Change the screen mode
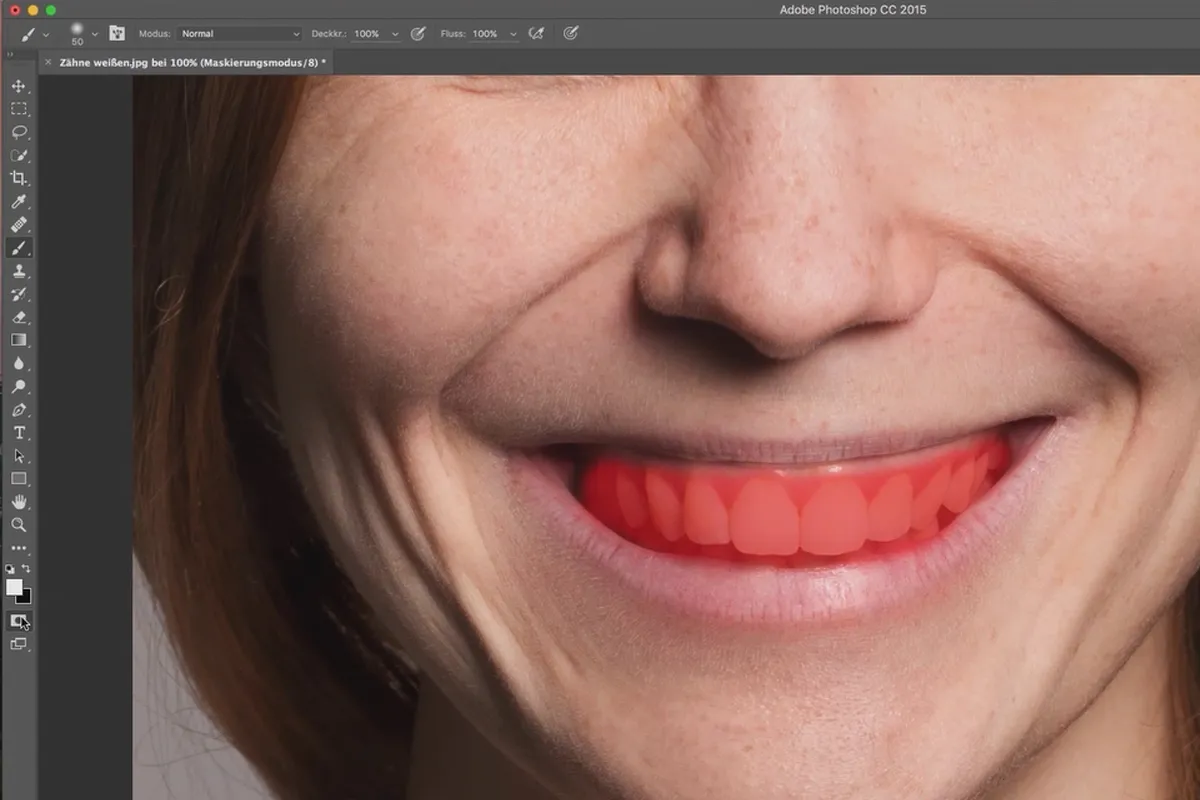Viewport: 1200px width, 800px height. [19, 644]
